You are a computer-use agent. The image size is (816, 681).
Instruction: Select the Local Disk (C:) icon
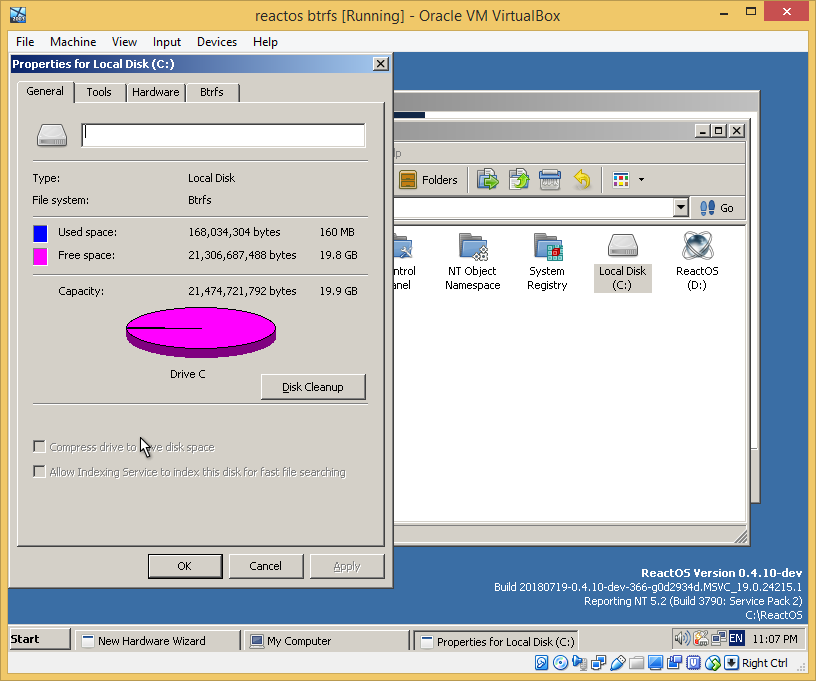(622, 248)
